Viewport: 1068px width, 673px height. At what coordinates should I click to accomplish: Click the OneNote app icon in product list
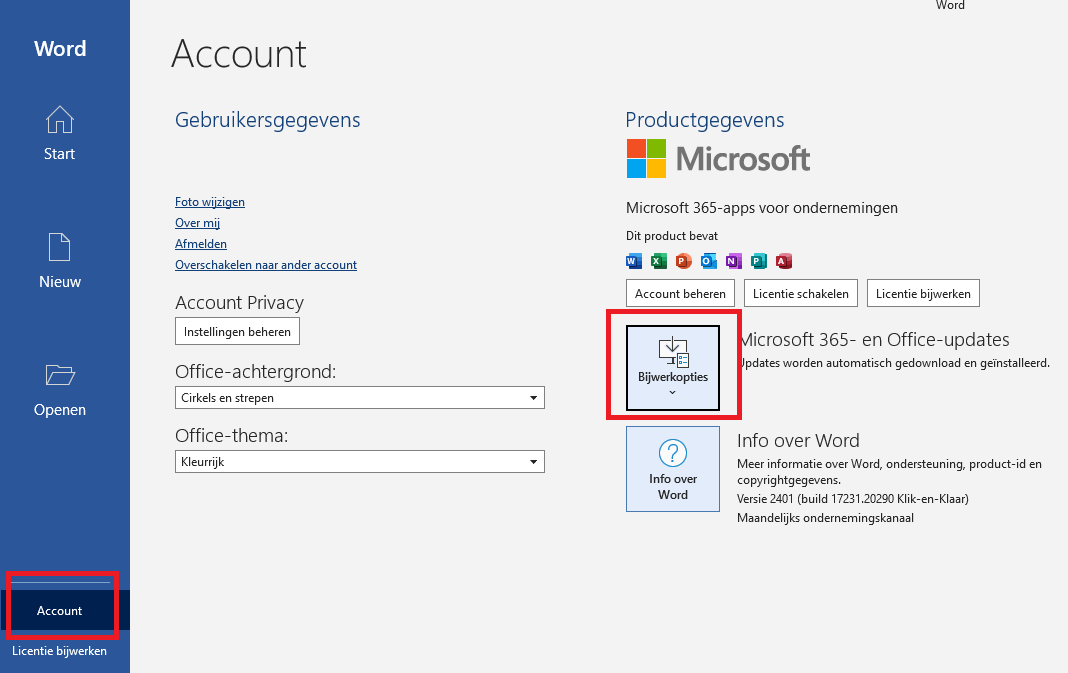click(734, 261)
